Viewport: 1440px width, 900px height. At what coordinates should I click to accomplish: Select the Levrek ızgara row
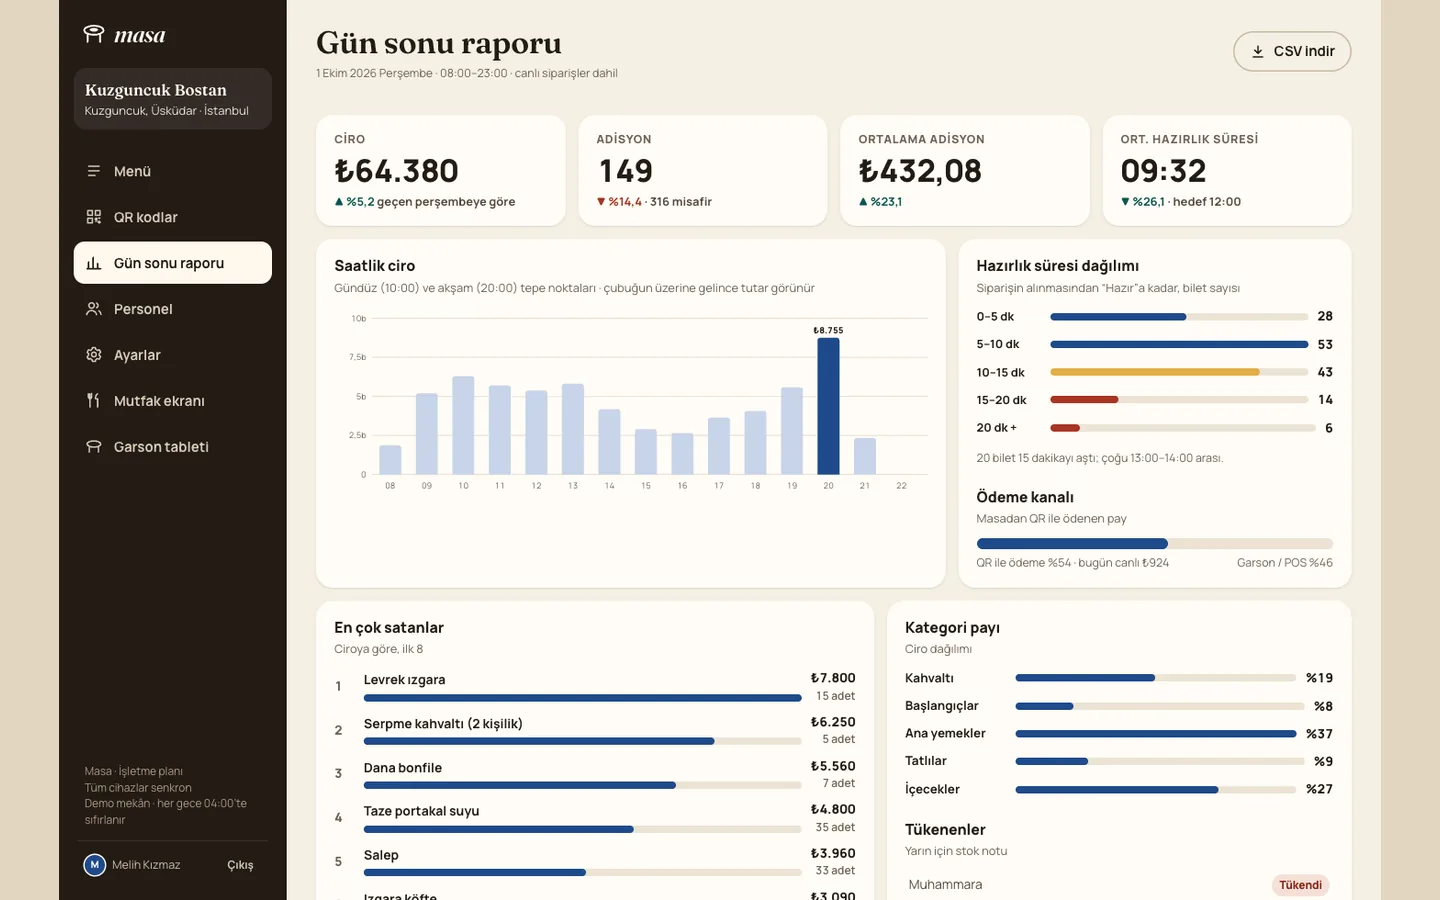pos(595,687)
